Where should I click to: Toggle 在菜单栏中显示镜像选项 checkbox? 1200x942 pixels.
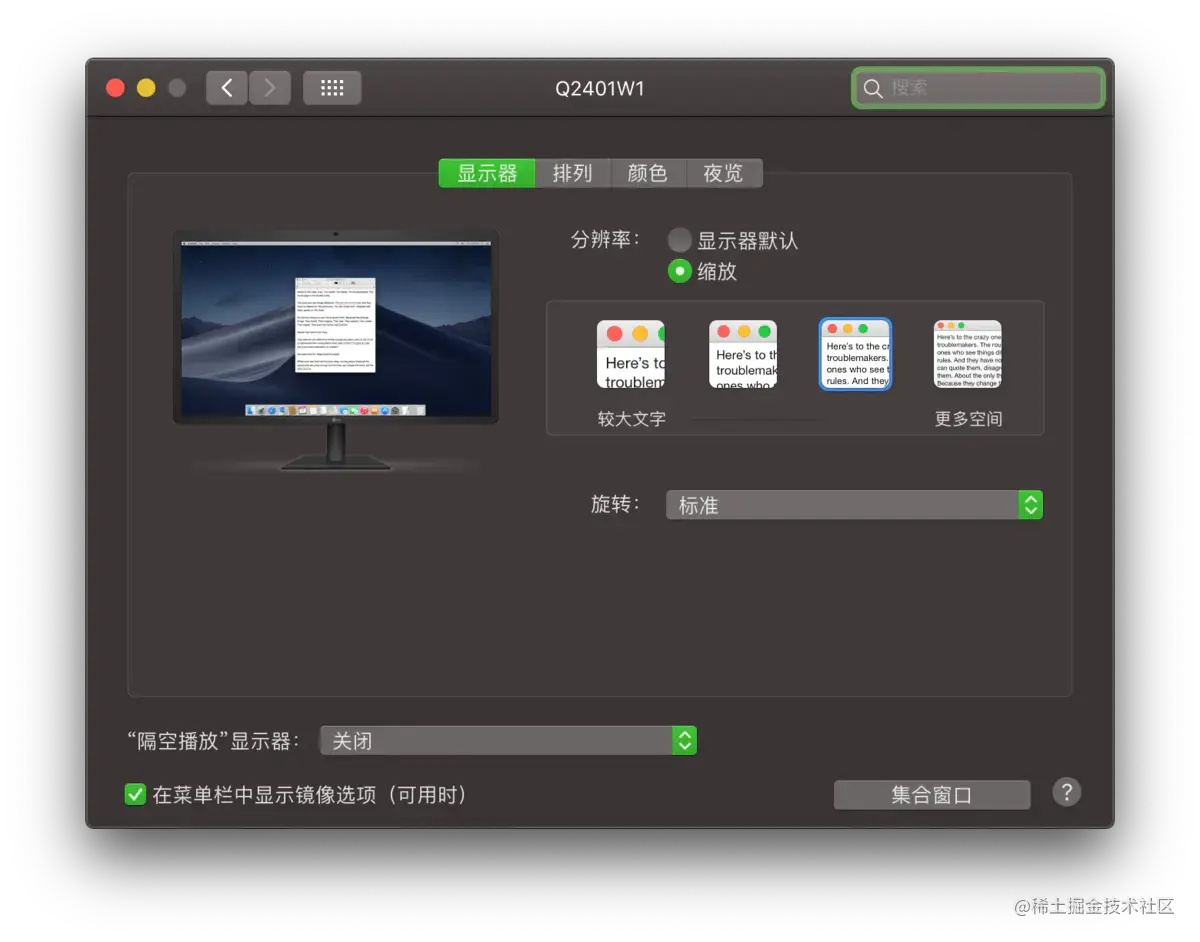pos(135,795)
